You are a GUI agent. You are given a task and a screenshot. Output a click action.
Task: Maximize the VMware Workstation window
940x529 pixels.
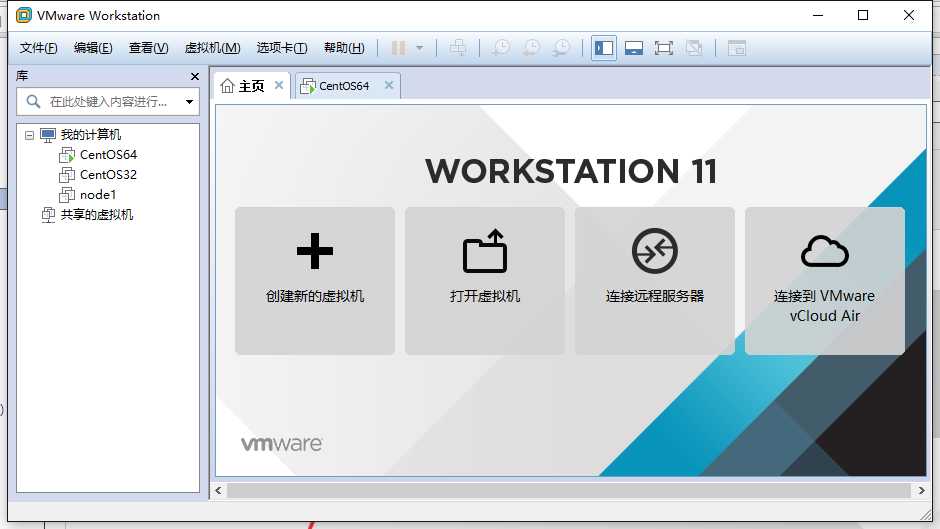coord(863,16)
